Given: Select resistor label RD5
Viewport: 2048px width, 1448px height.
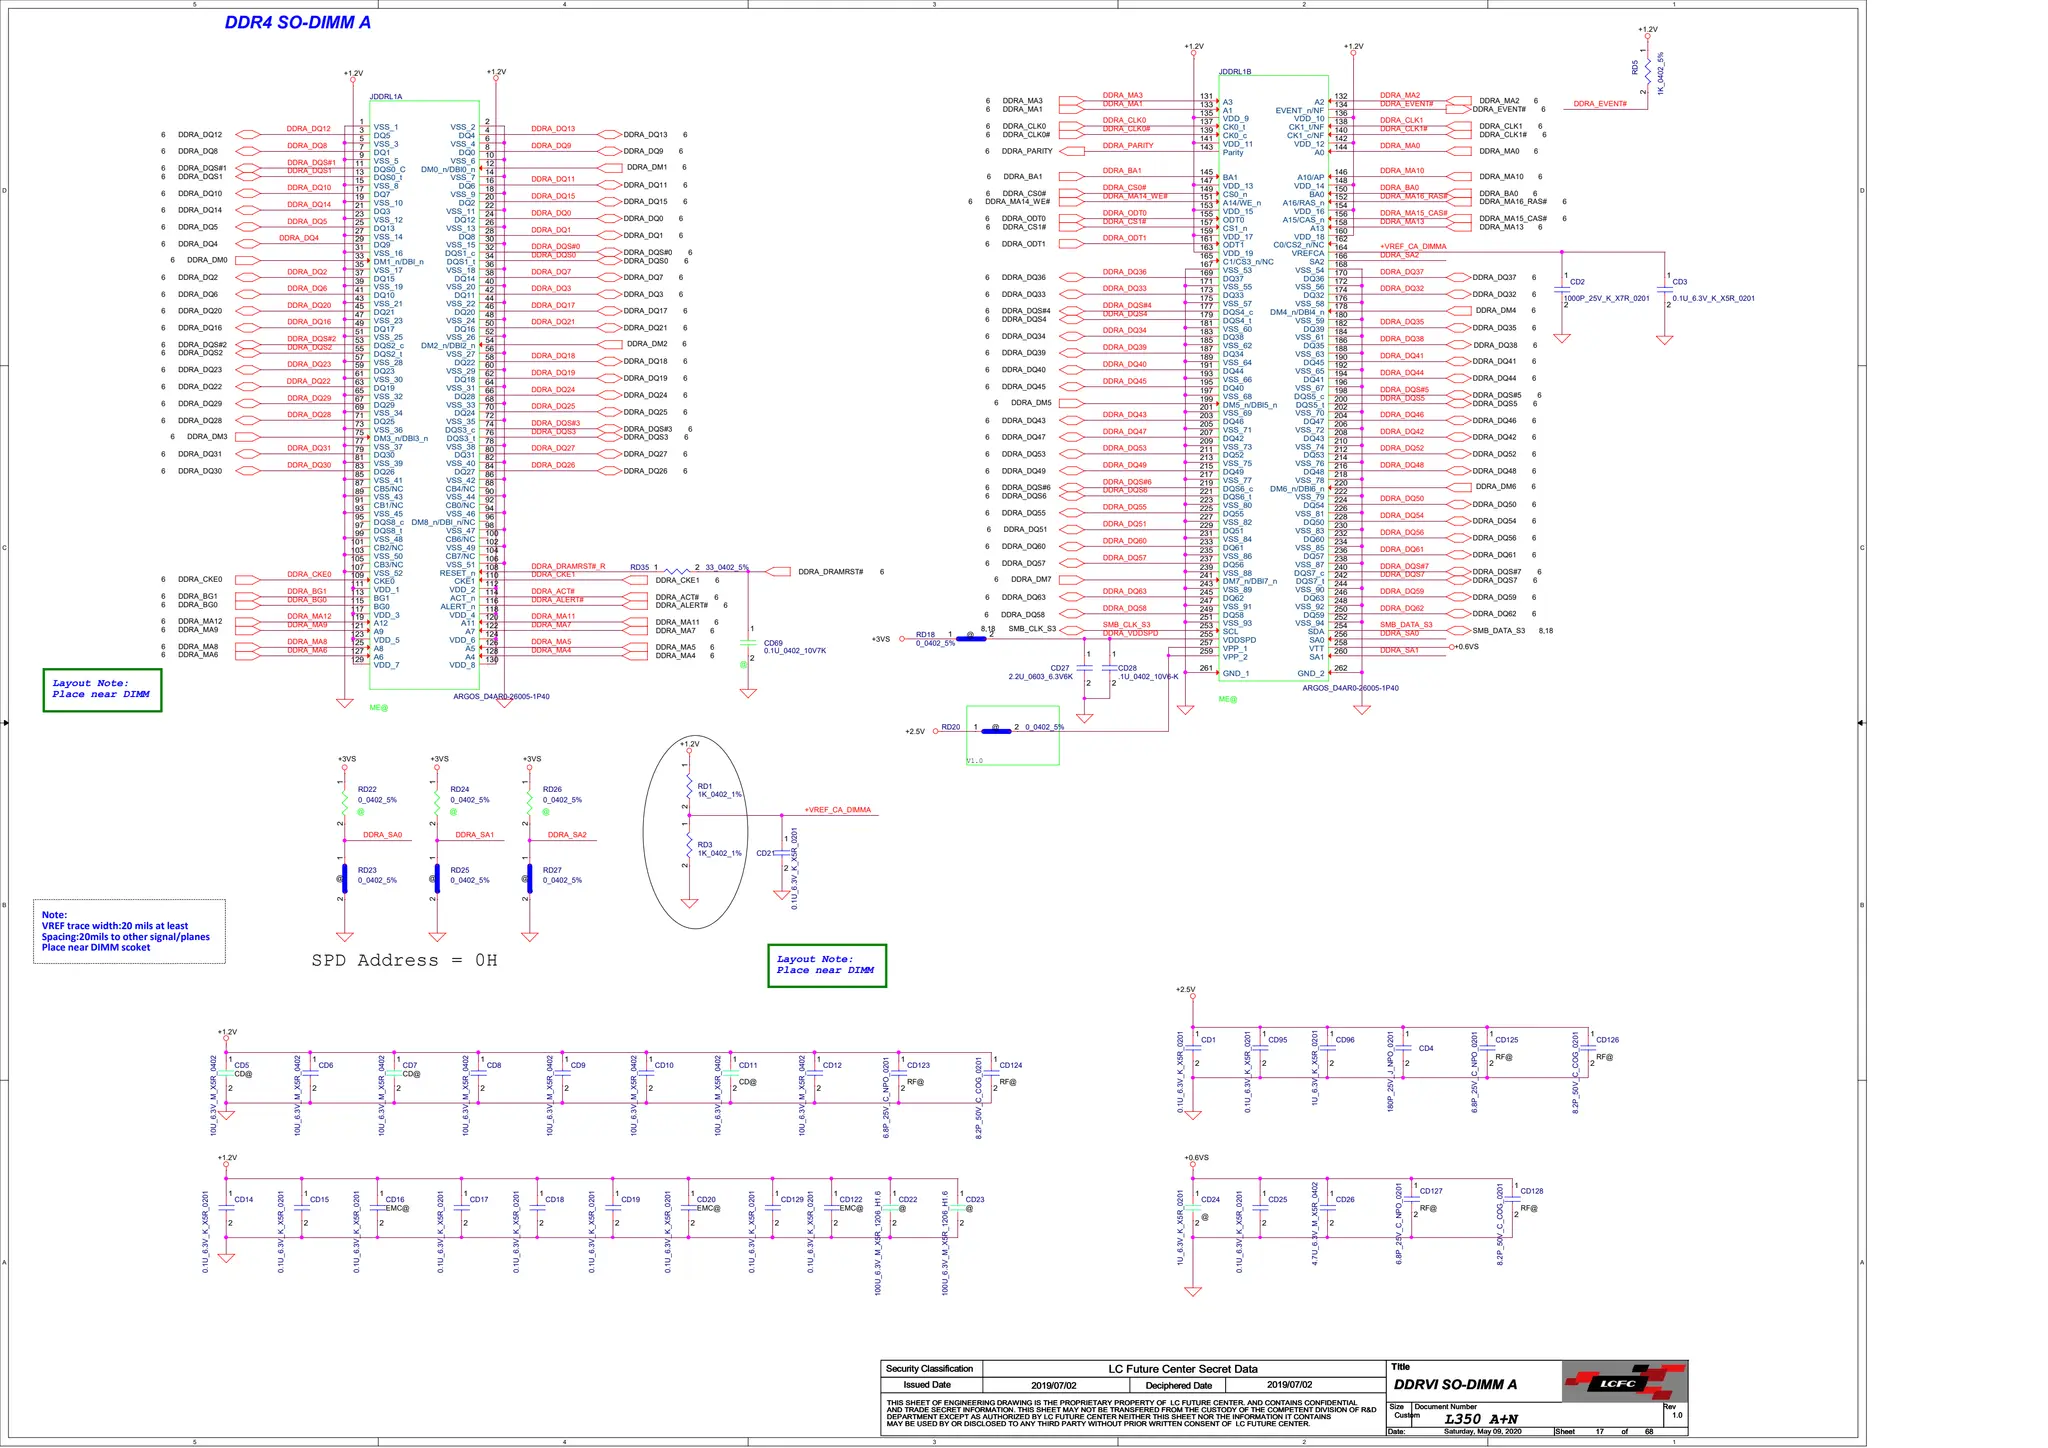Looking at the screenshot, I should point(1635,68).
